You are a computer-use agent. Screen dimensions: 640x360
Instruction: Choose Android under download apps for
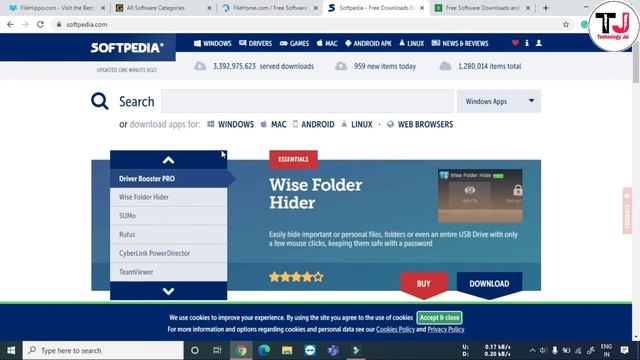click(x=313, y=124)
